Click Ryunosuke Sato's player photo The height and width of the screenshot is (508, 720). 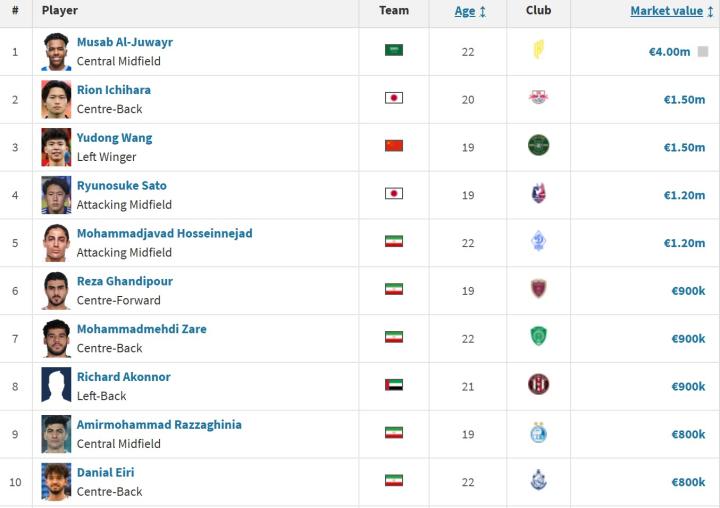pos(56,195)
